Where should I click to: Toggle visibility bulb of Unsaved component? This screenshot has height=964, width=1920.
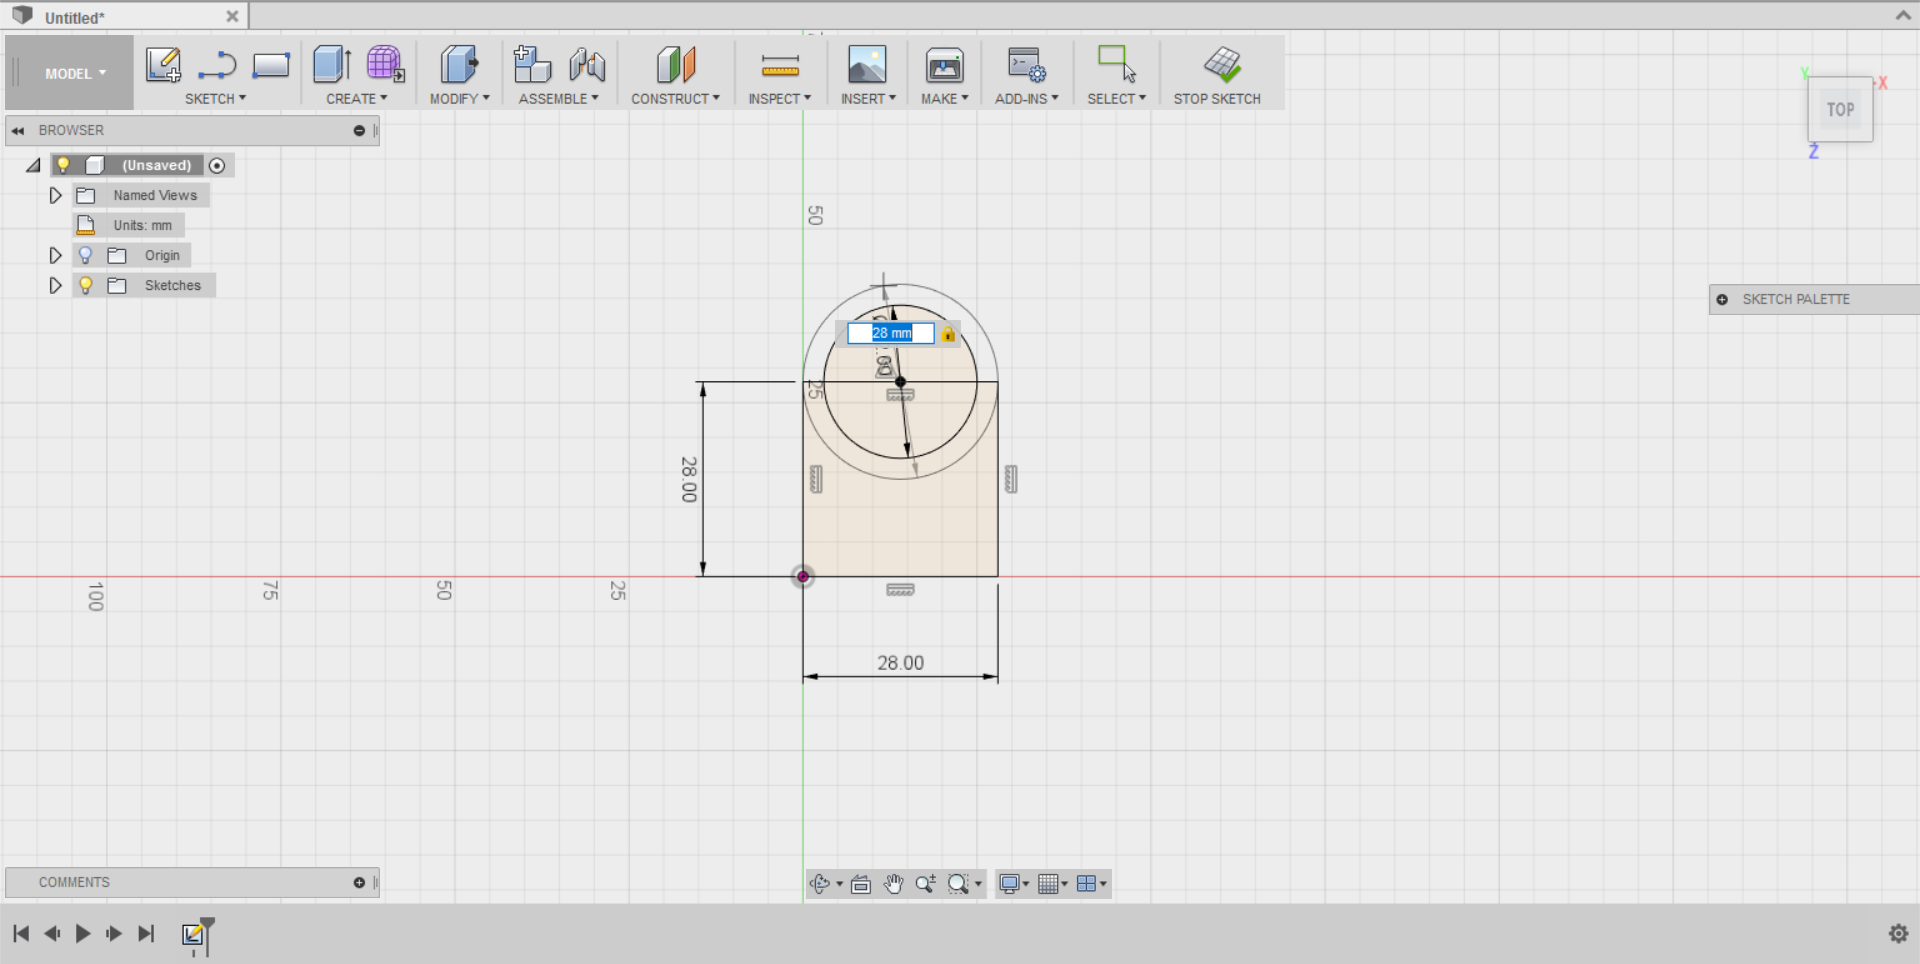click(x=63, y=165)
